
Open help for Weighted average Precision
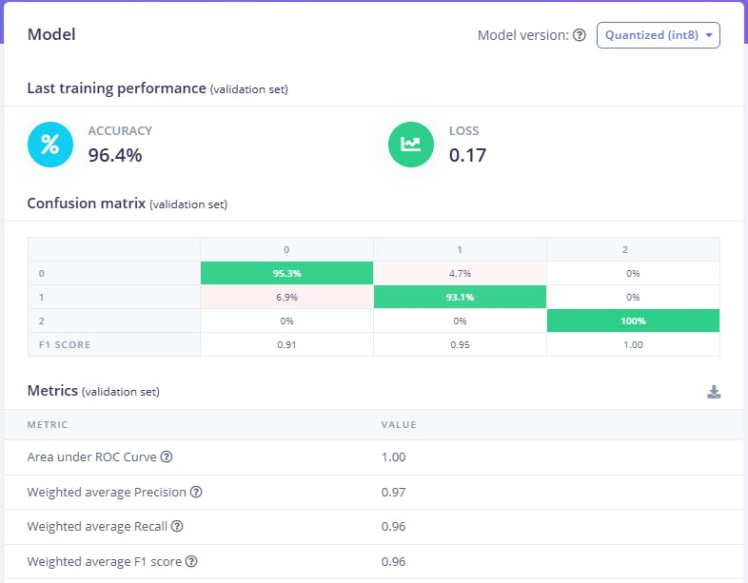tap(196, 492)
